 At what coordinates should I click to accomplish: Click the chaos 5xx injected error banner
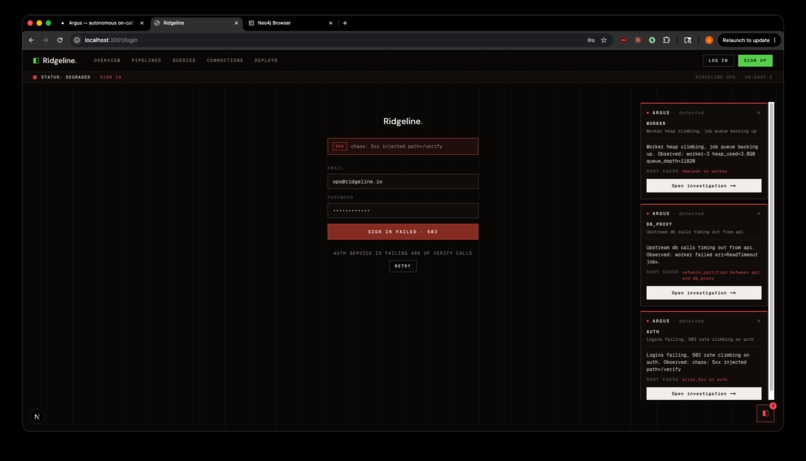[x=402, y=146]
